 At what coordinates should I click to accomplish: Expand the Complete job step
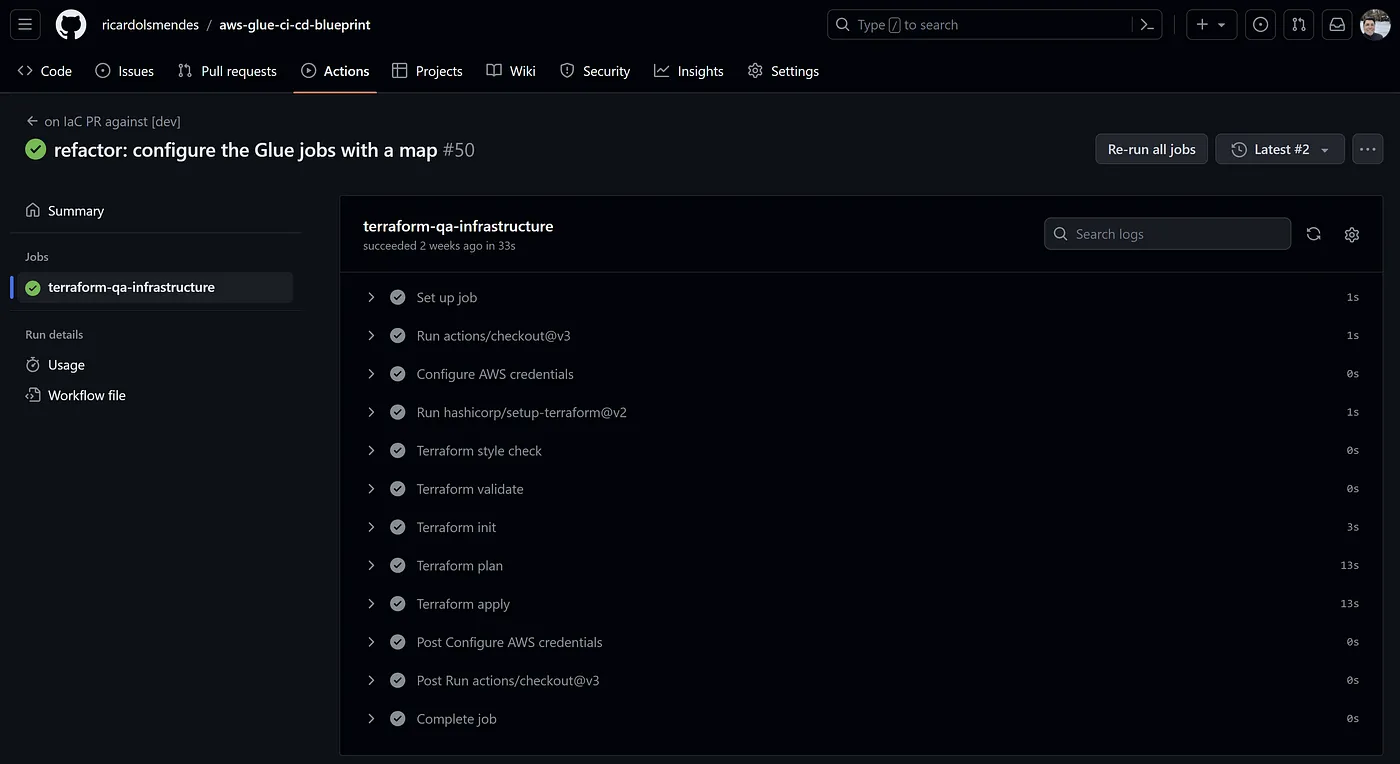pos(371,718)
